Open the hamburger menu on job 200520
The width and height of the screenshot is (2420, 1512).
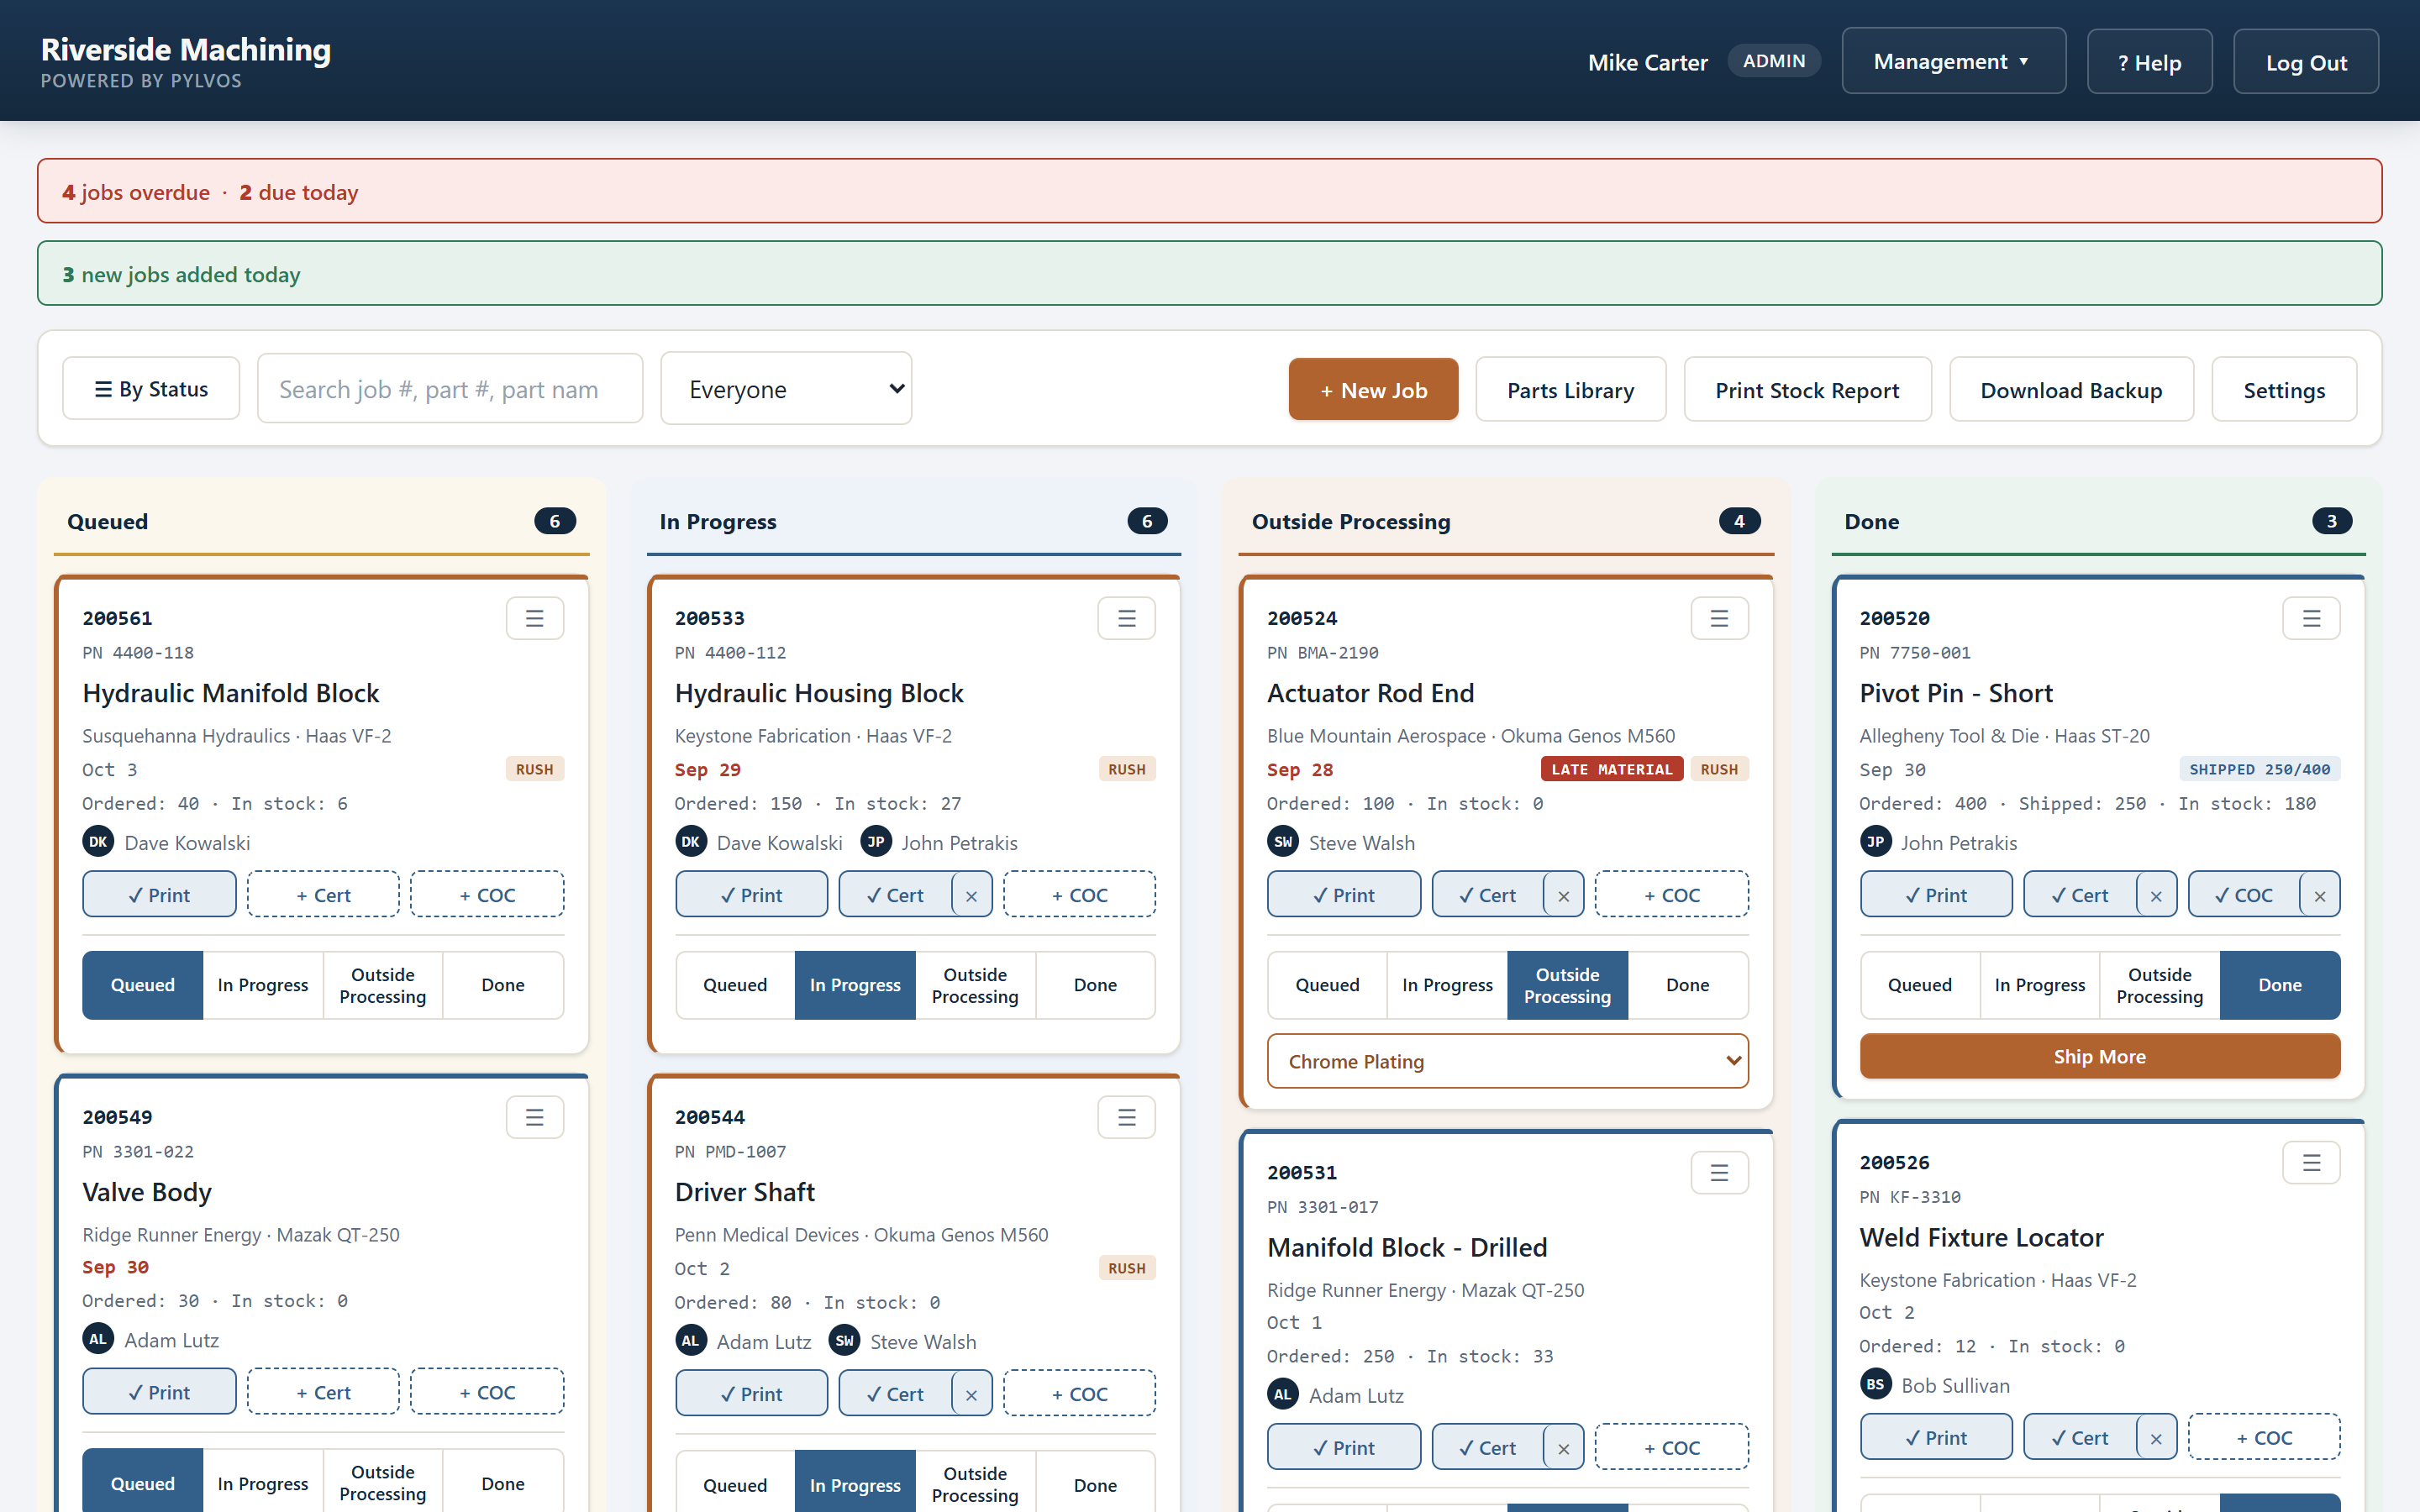coord(2311,618)
